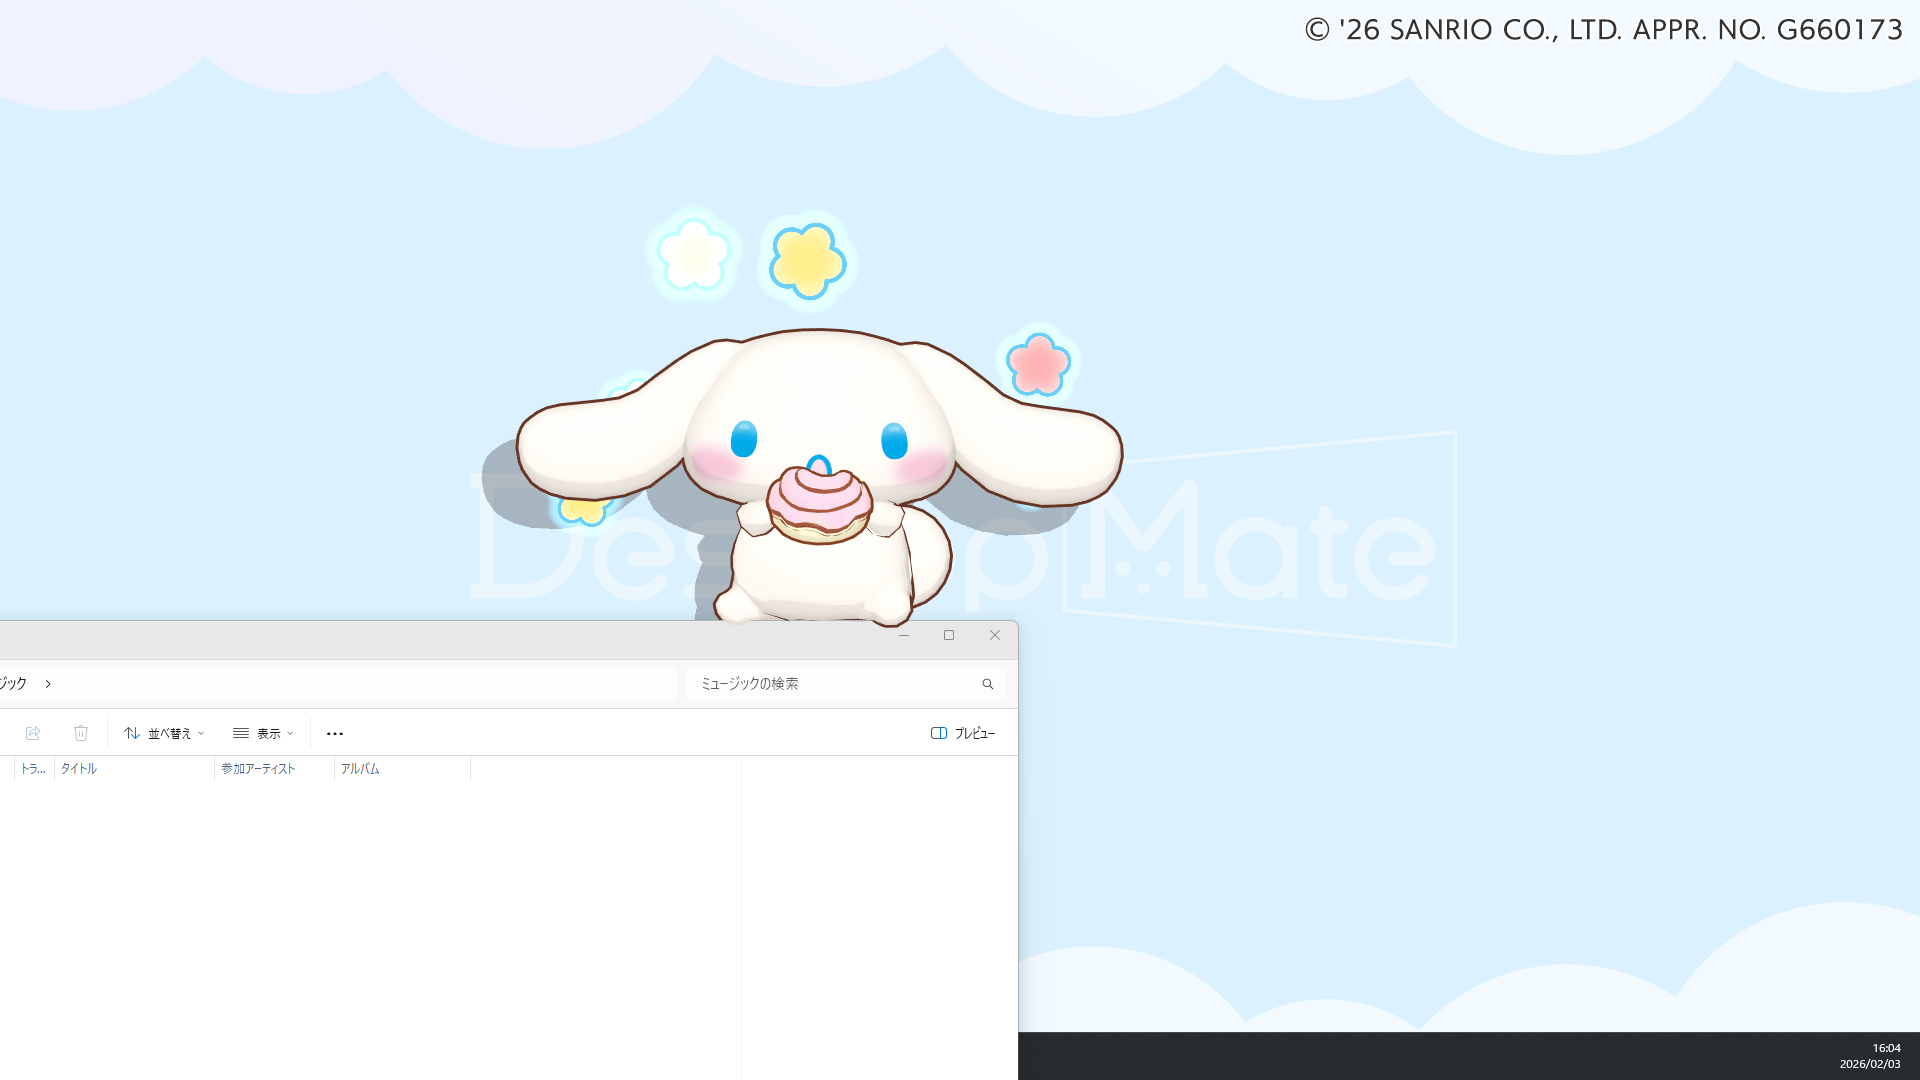Expand the 並べ替え sort dropdown chevron
Viewport: 1920px width, 1080px height.
[200, 733]
